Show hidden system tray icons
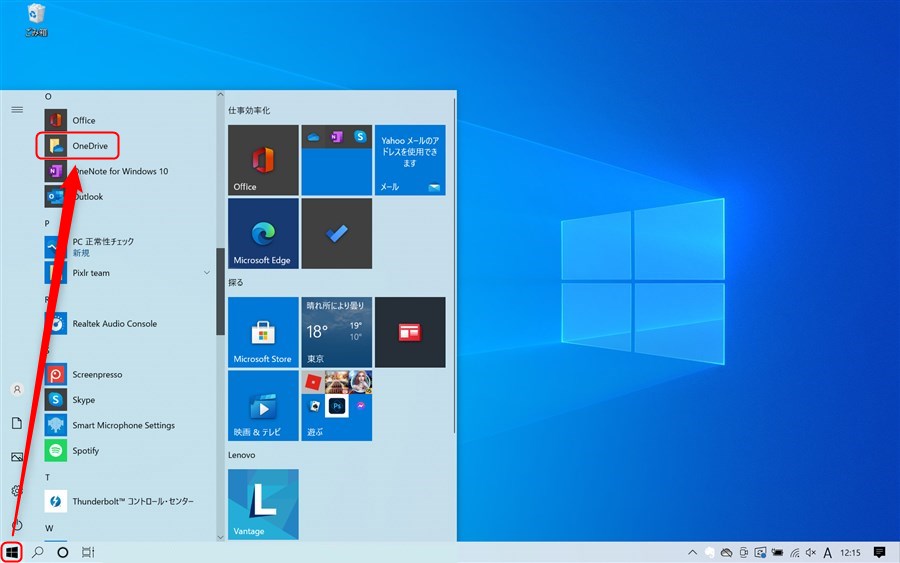Screen dimensions: 900x563 pos(692,552)
